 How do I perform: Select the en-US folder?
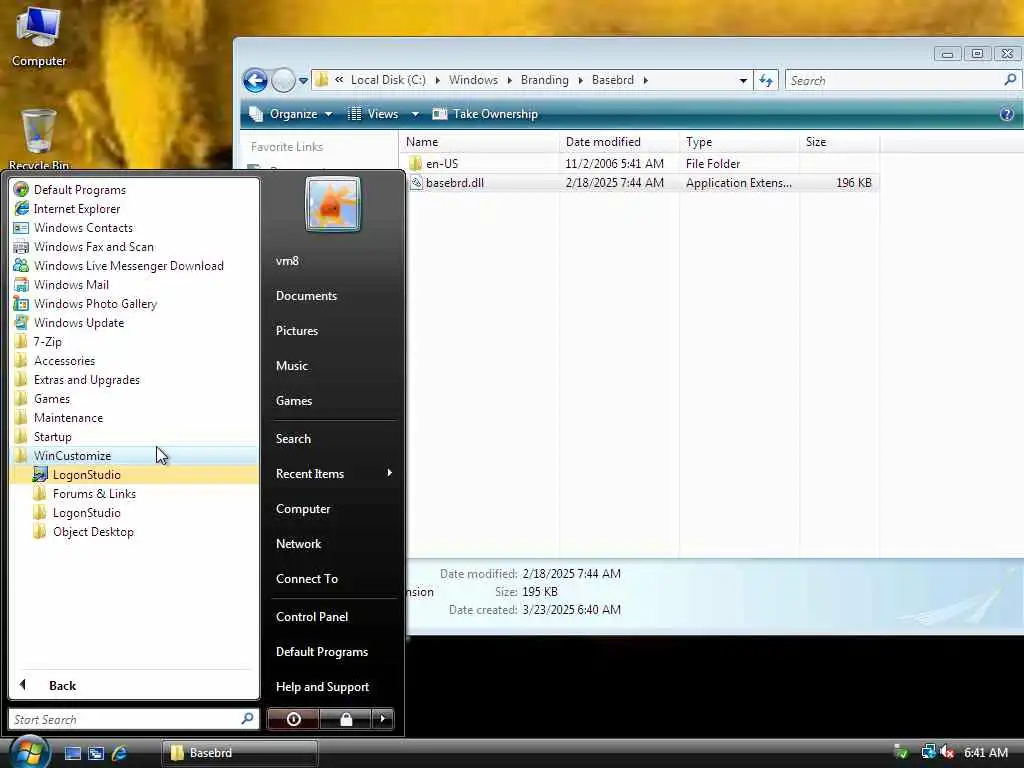441,164
